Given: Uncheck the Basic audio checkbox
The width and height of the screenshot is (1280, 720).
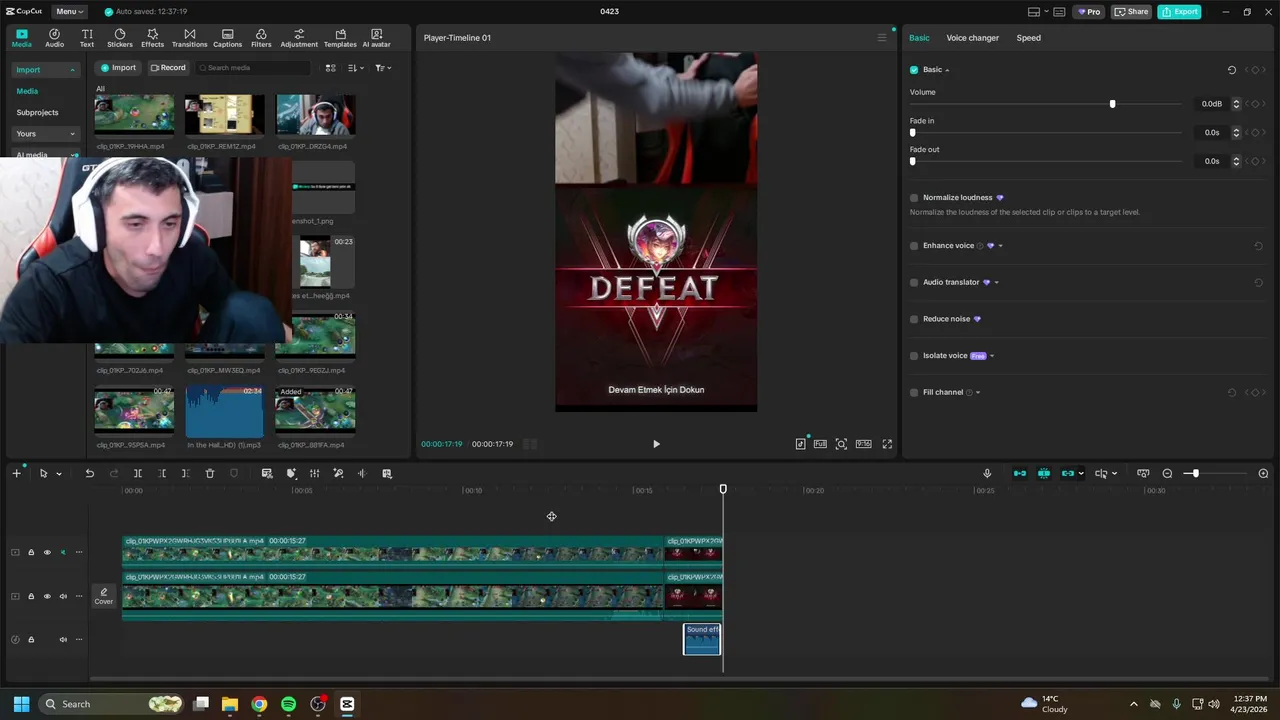Looking at the screenshot, I should click(914, 70).
